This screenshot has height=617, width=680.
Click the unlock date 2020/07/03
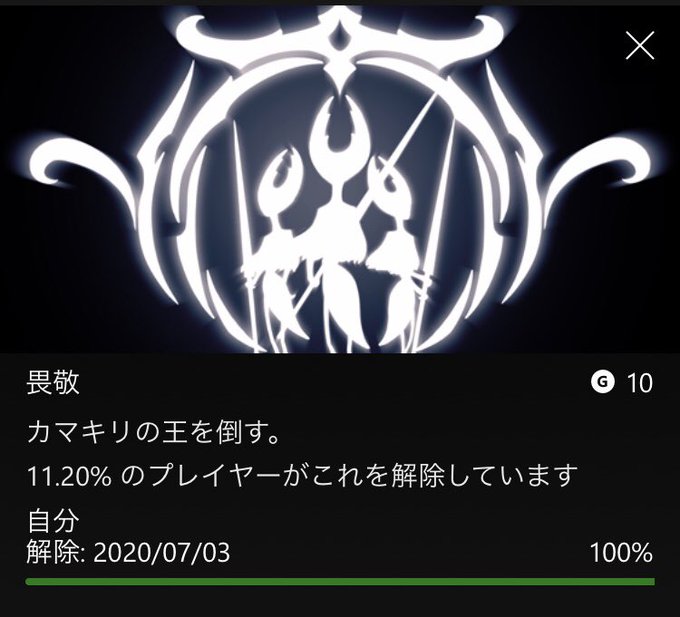(161, 553)
